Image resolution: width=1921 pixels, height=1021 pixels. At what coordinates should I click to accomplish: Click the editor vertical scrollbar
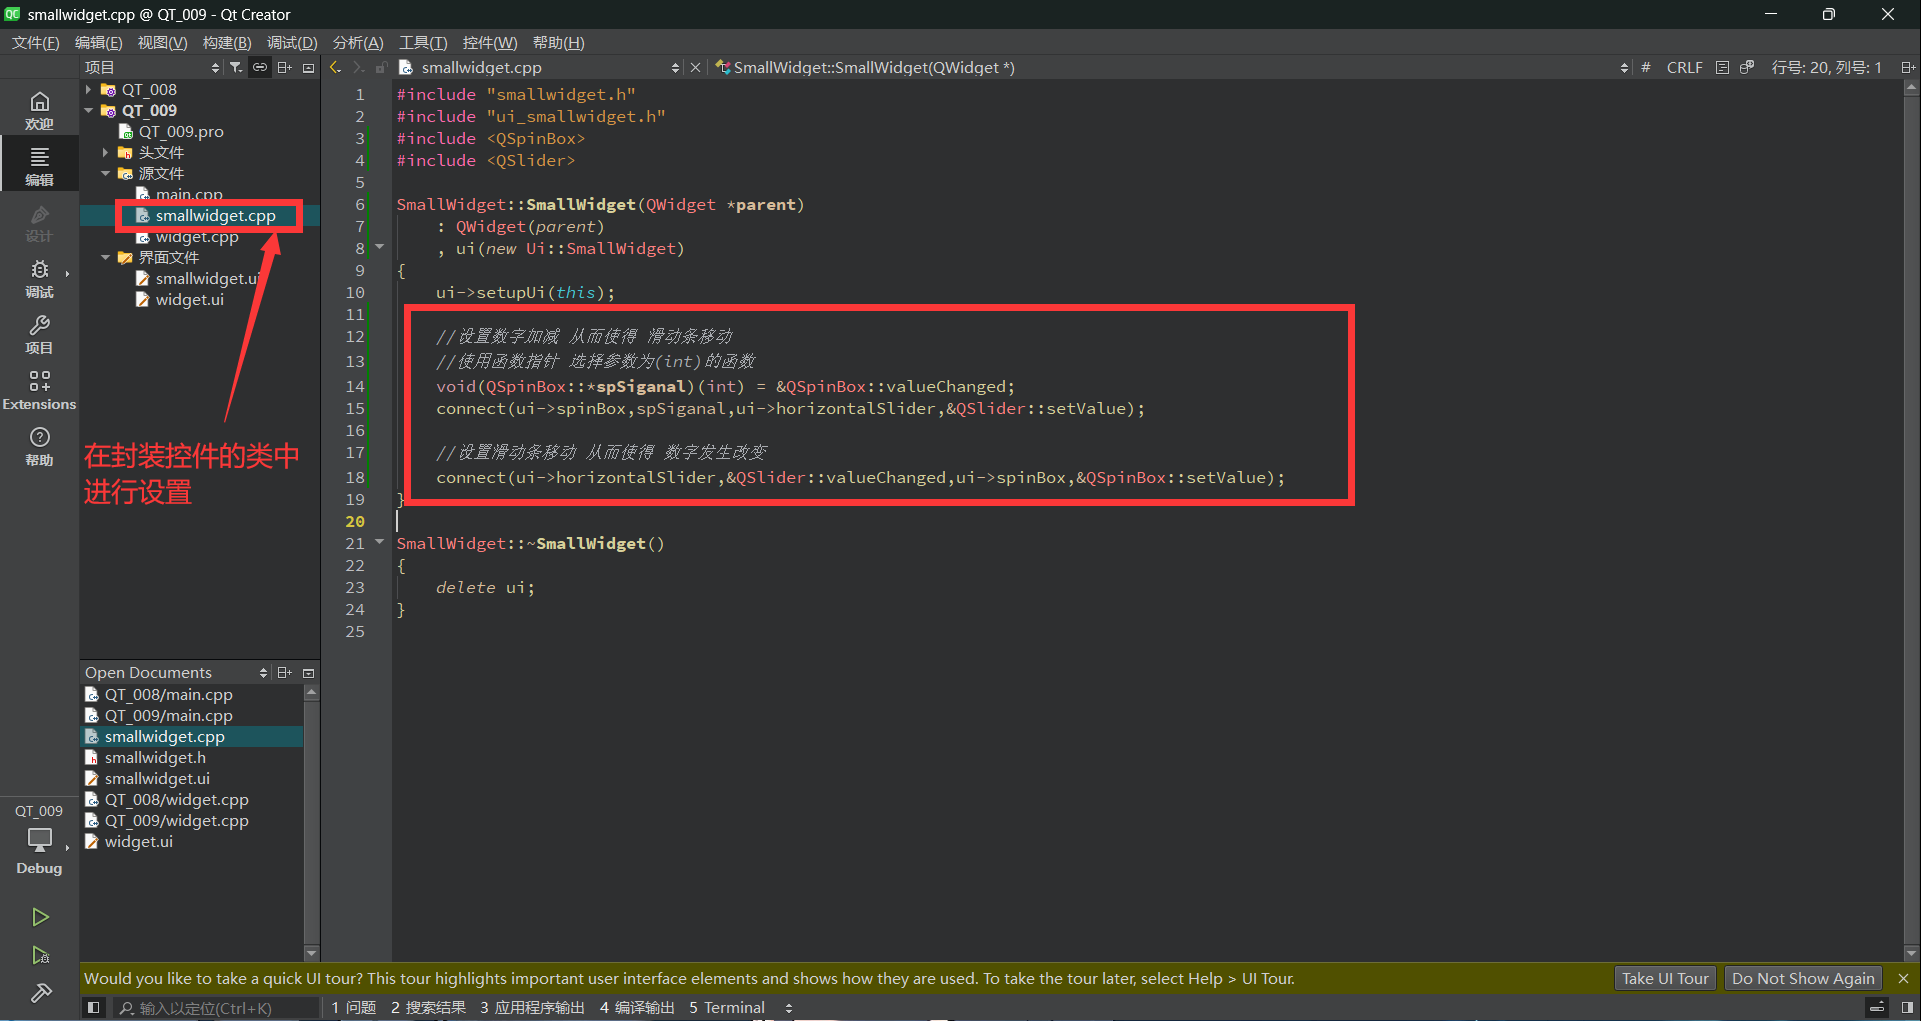(1911, 500)
